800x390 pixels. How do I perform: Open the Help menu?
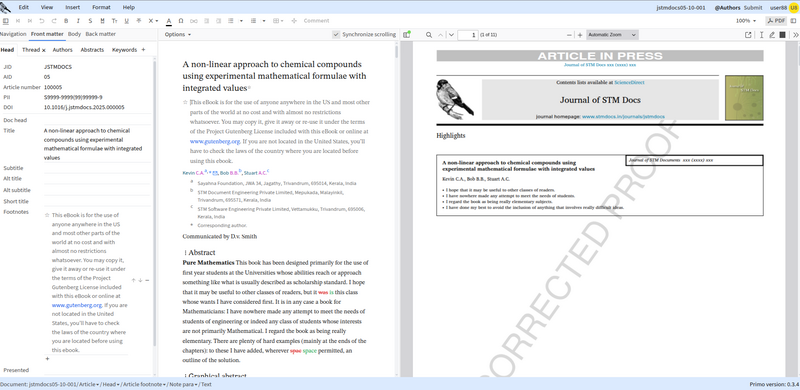pyautogui.click(x=129, y=7)
